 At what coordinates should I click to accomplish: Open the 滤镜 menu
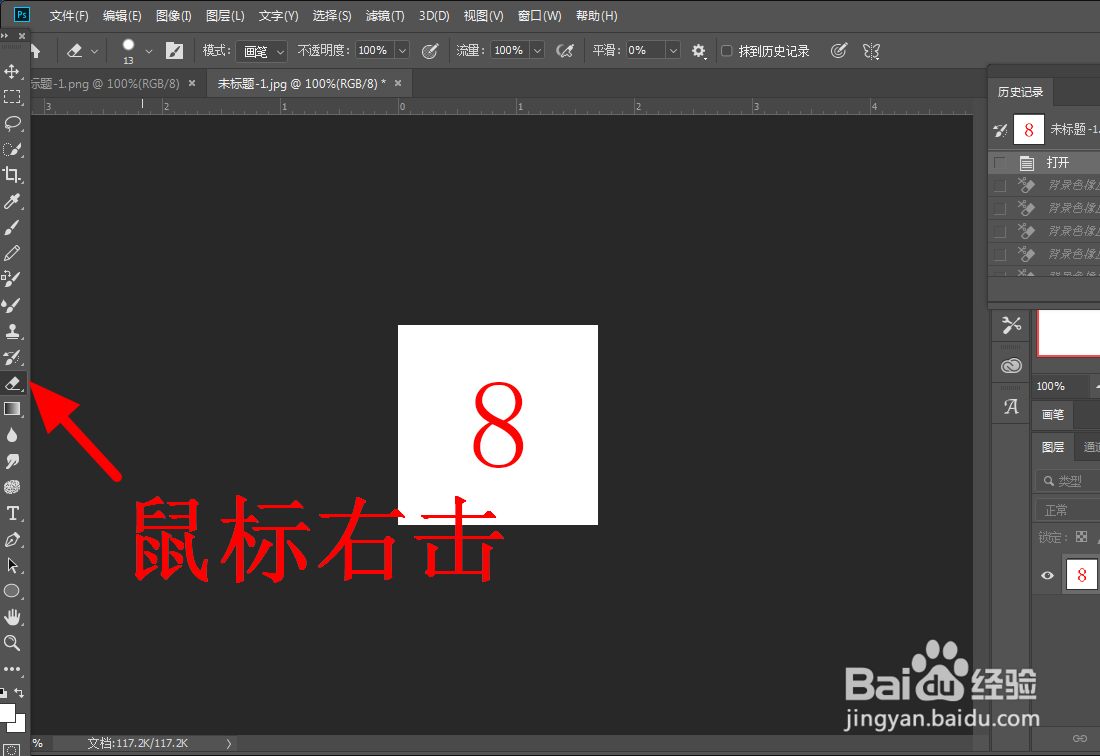385,15
